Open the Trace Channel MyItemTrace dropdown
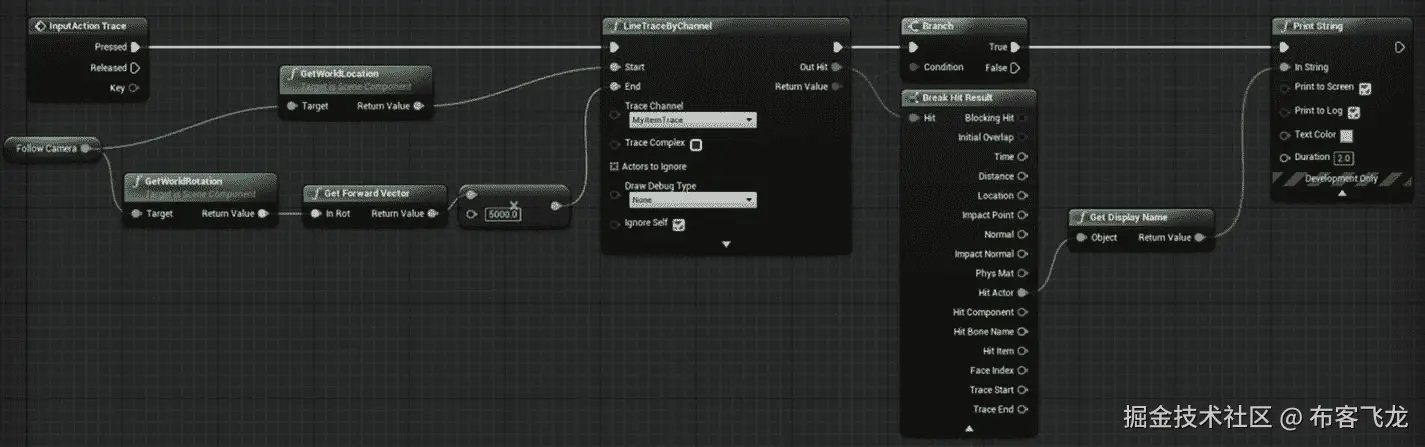Screen dimensions: 1425x447 692,120
